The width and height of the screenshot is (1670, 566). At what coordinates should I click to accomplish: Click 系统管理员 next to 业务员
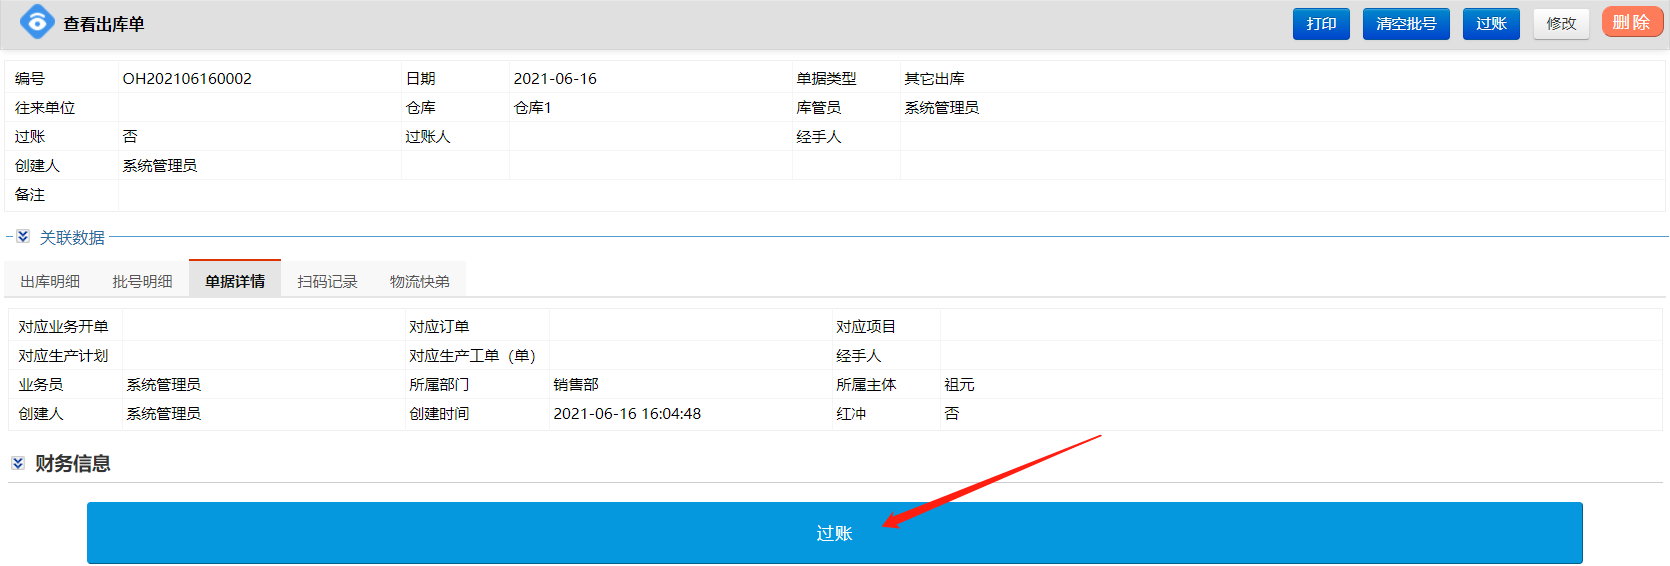coord(163,384)
